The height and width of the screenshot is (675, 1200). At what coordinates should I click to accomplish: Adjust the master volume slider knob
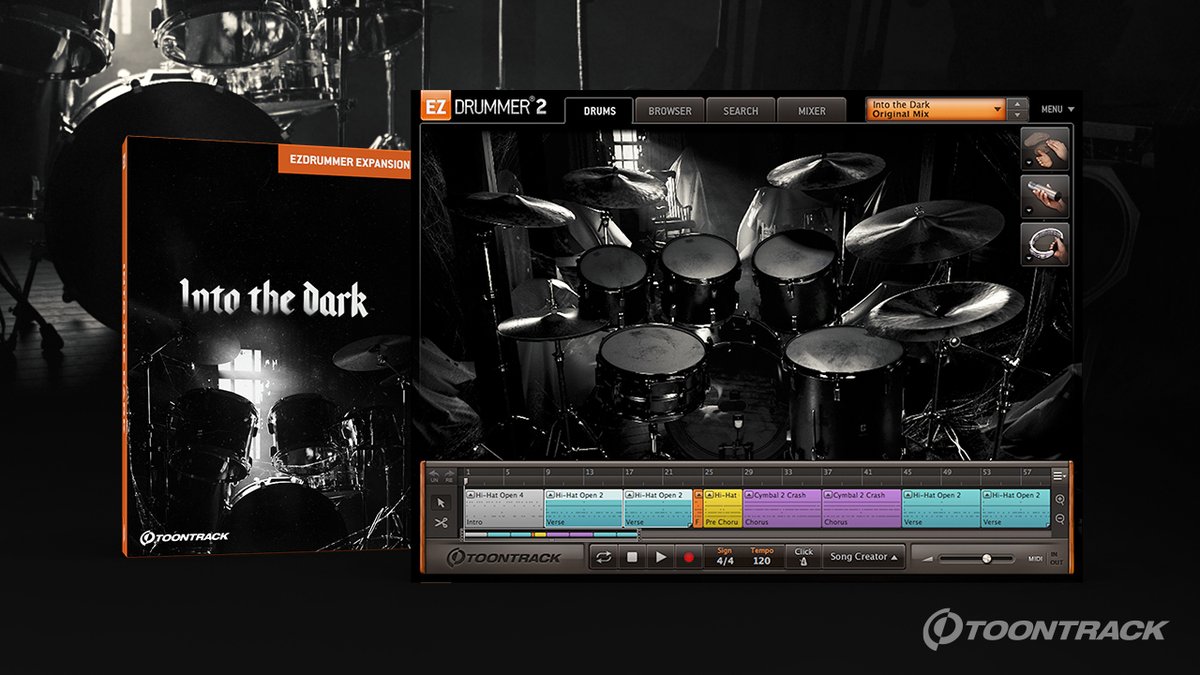point(986,558)
